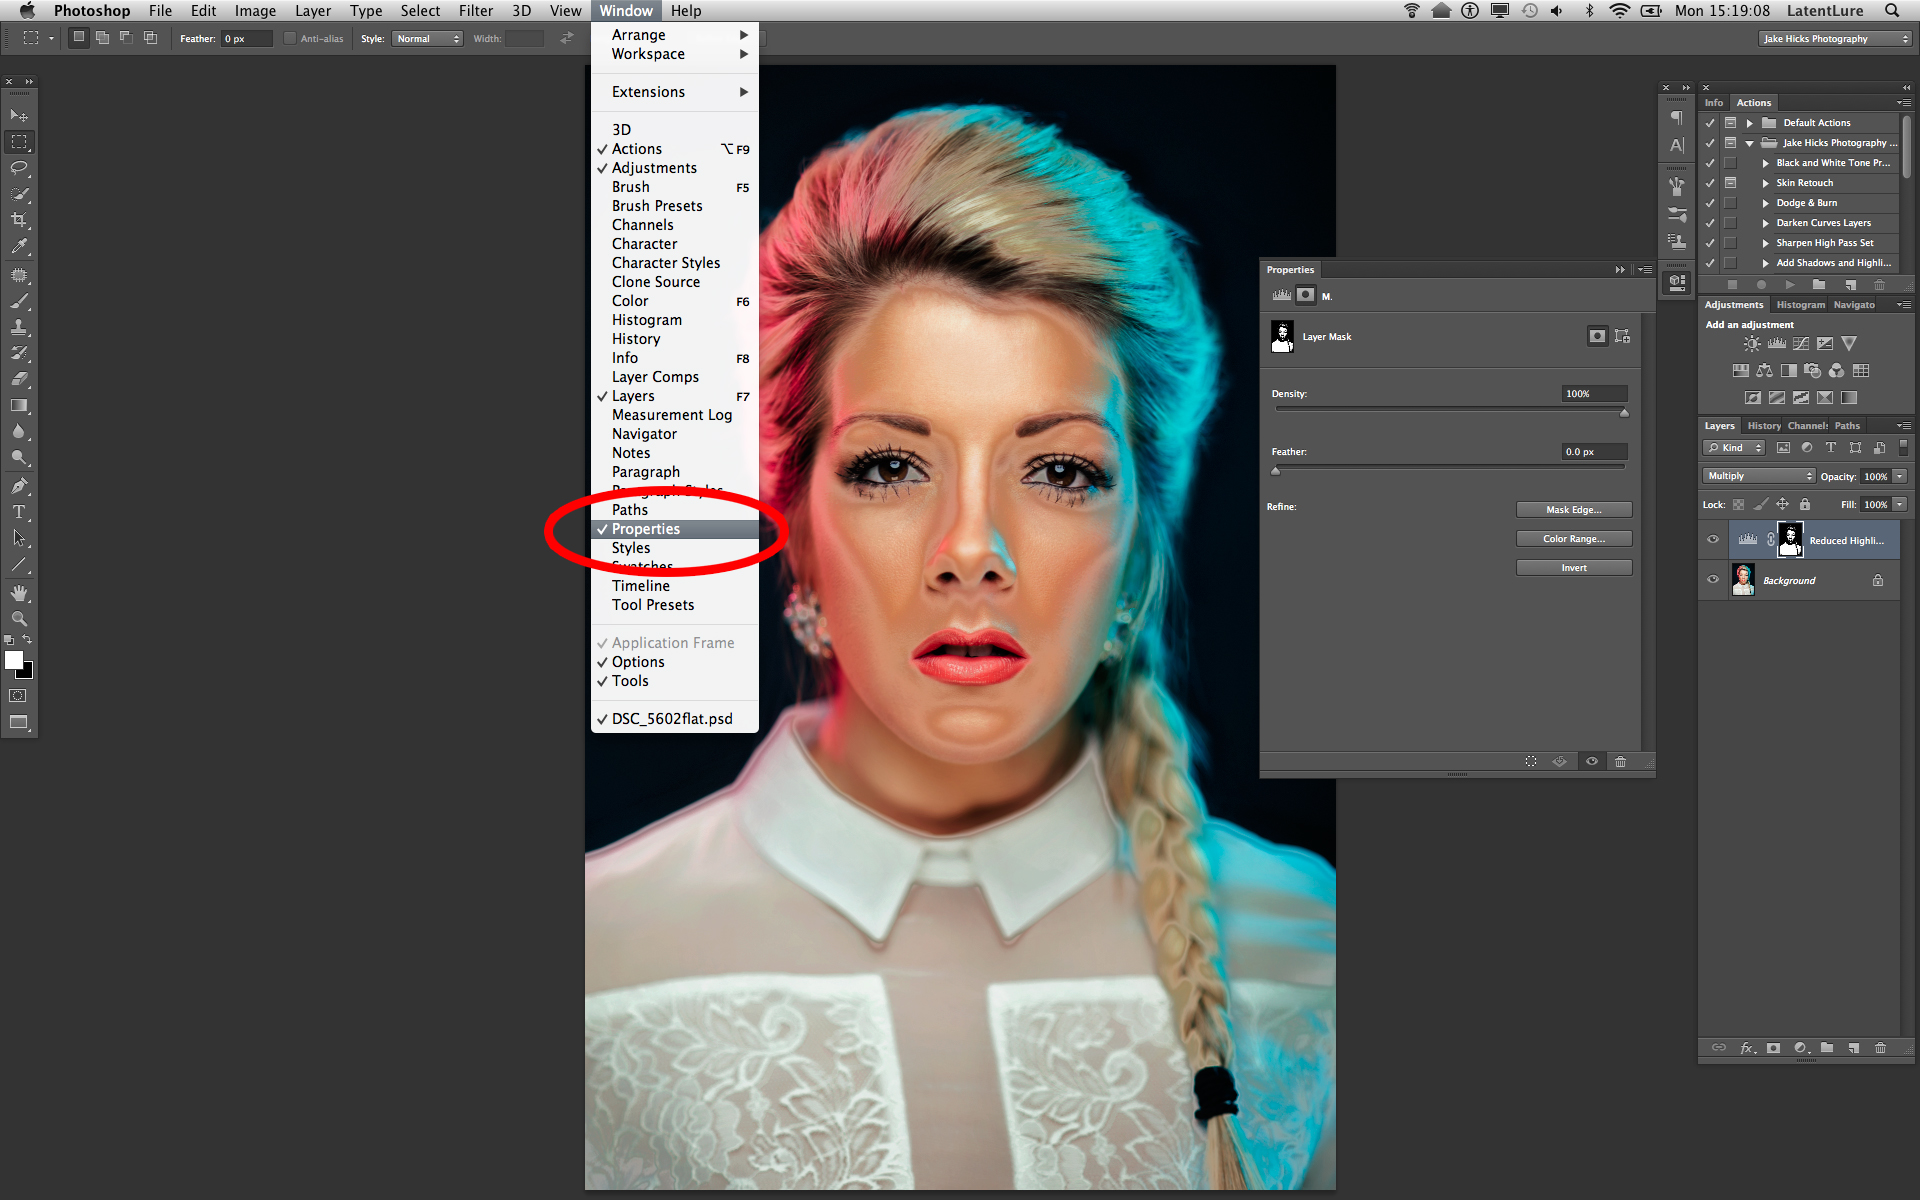Select the Clone Stamp tool
Screen dimensions: 1920x1200
pos(18,328)
